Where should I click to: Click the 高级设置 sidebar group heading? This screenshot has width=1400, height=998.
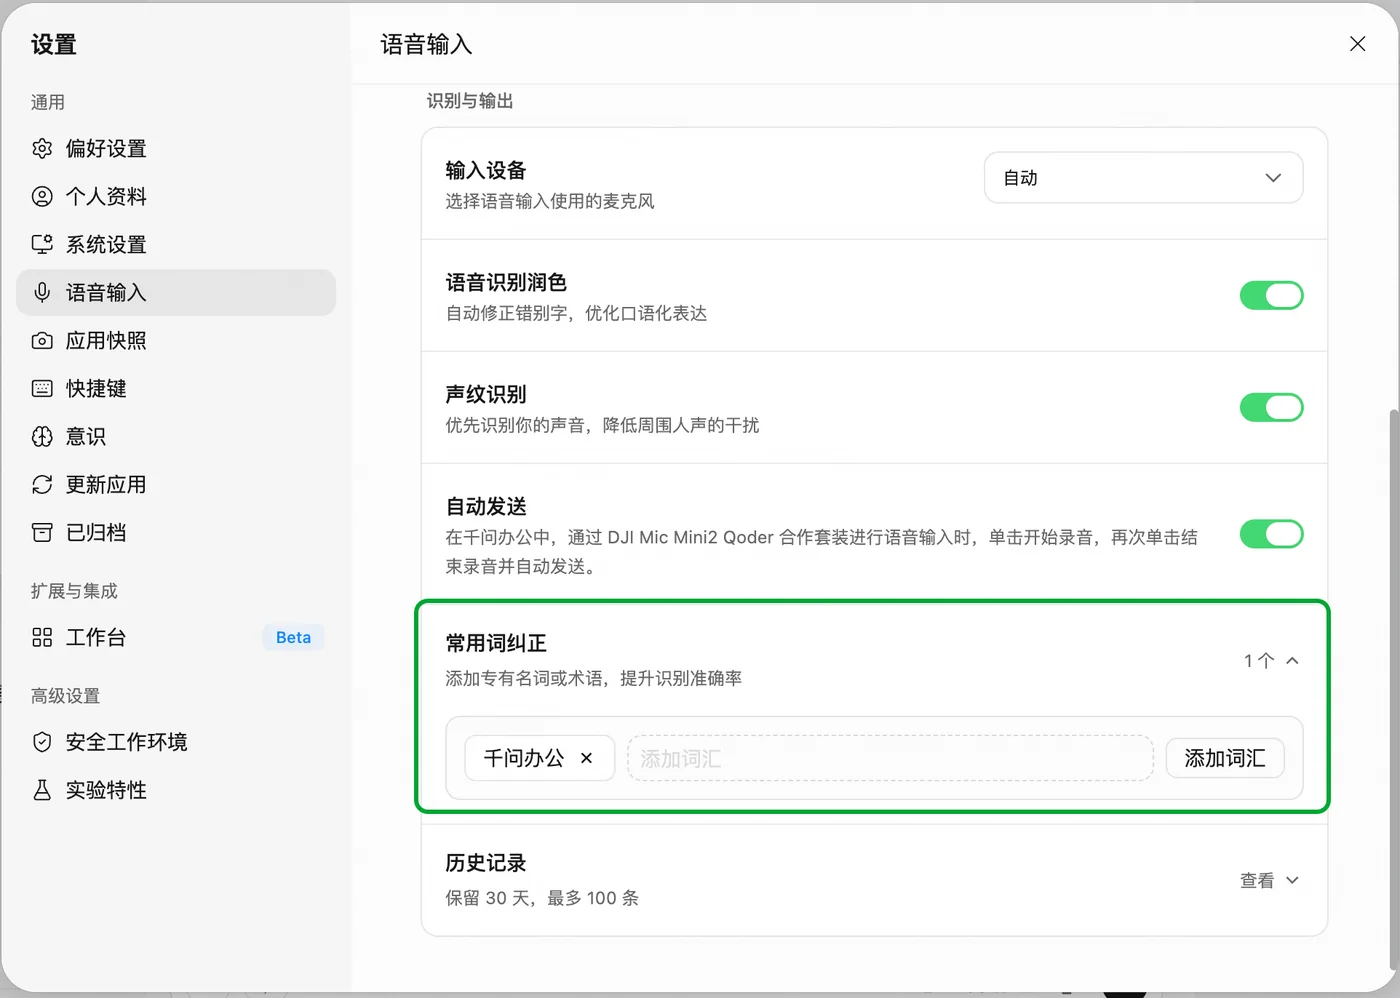[x=66, y=696]
